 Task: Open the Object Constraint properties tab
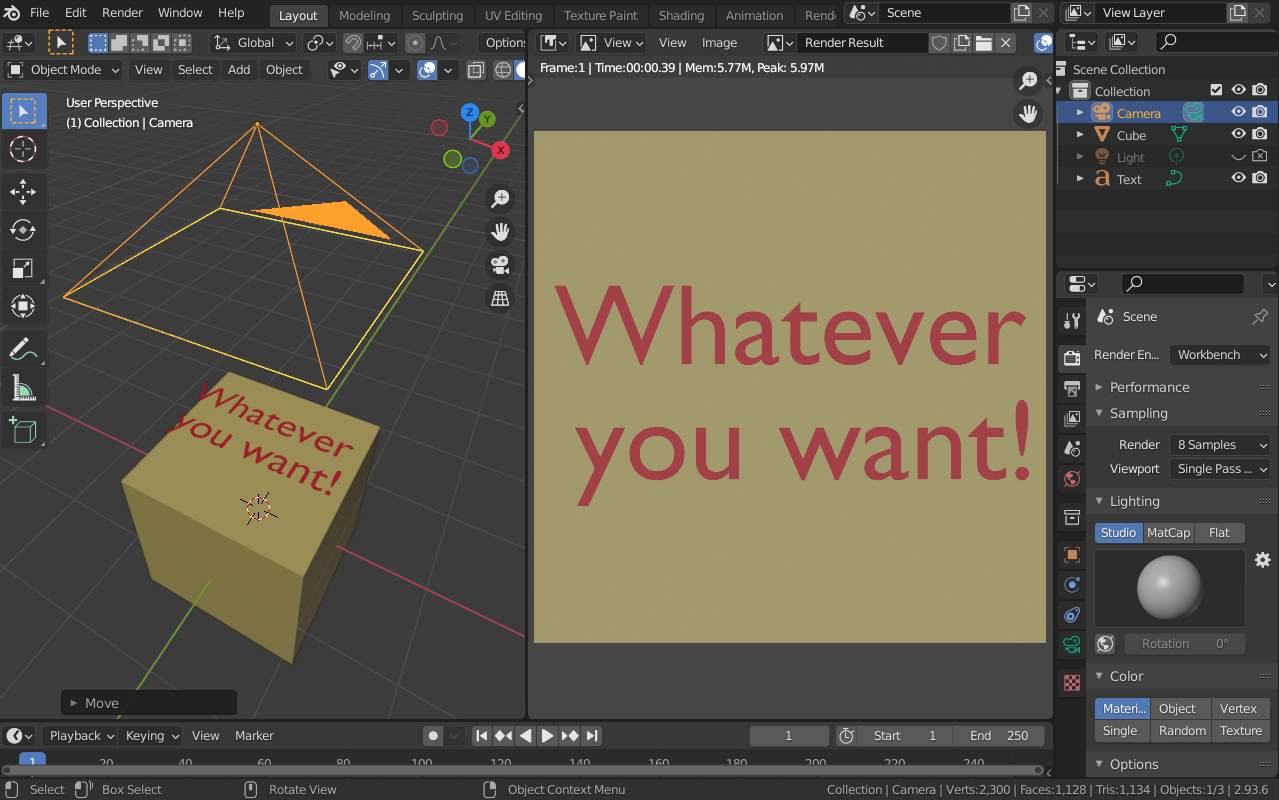pyautogui.click(x=1072, y=614)
